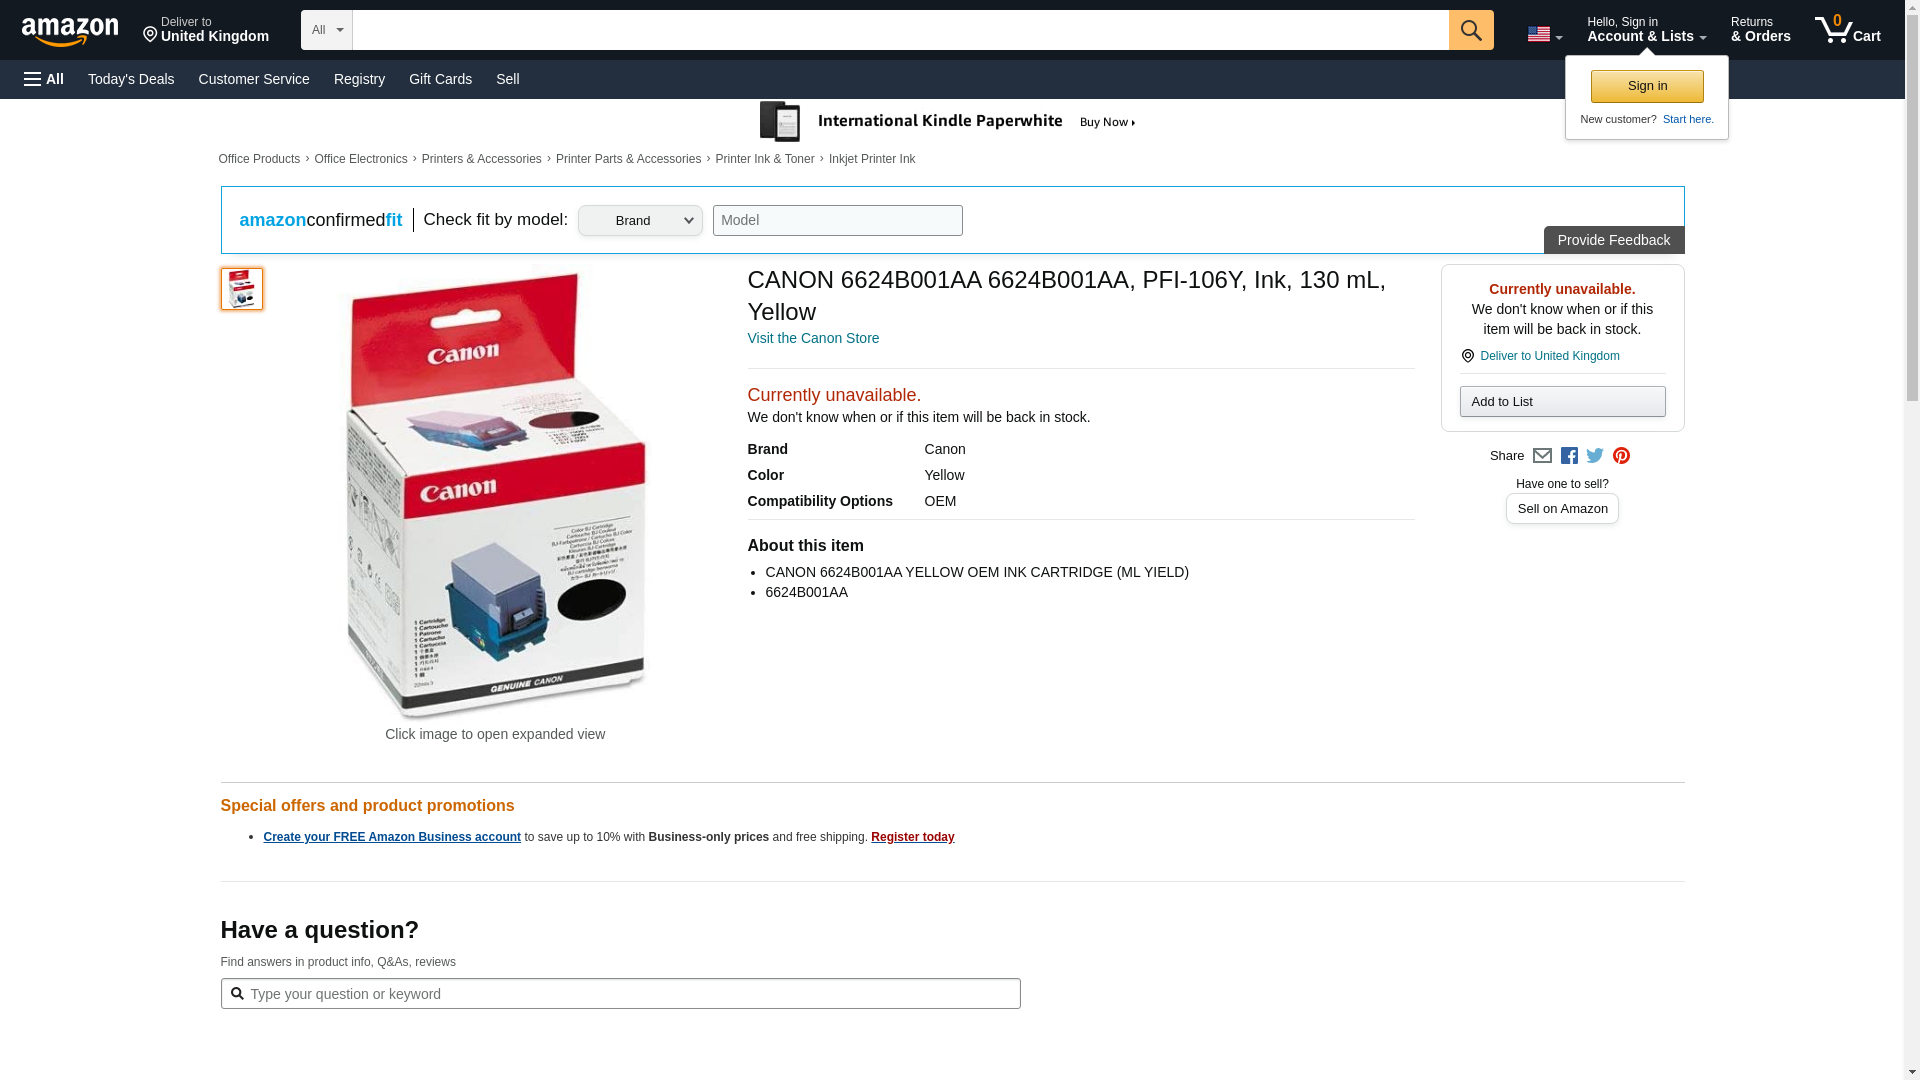Screen dimensions: 1920x1080
Task: Expand Account & Lists menu
Action: (x=1646, y=30)
